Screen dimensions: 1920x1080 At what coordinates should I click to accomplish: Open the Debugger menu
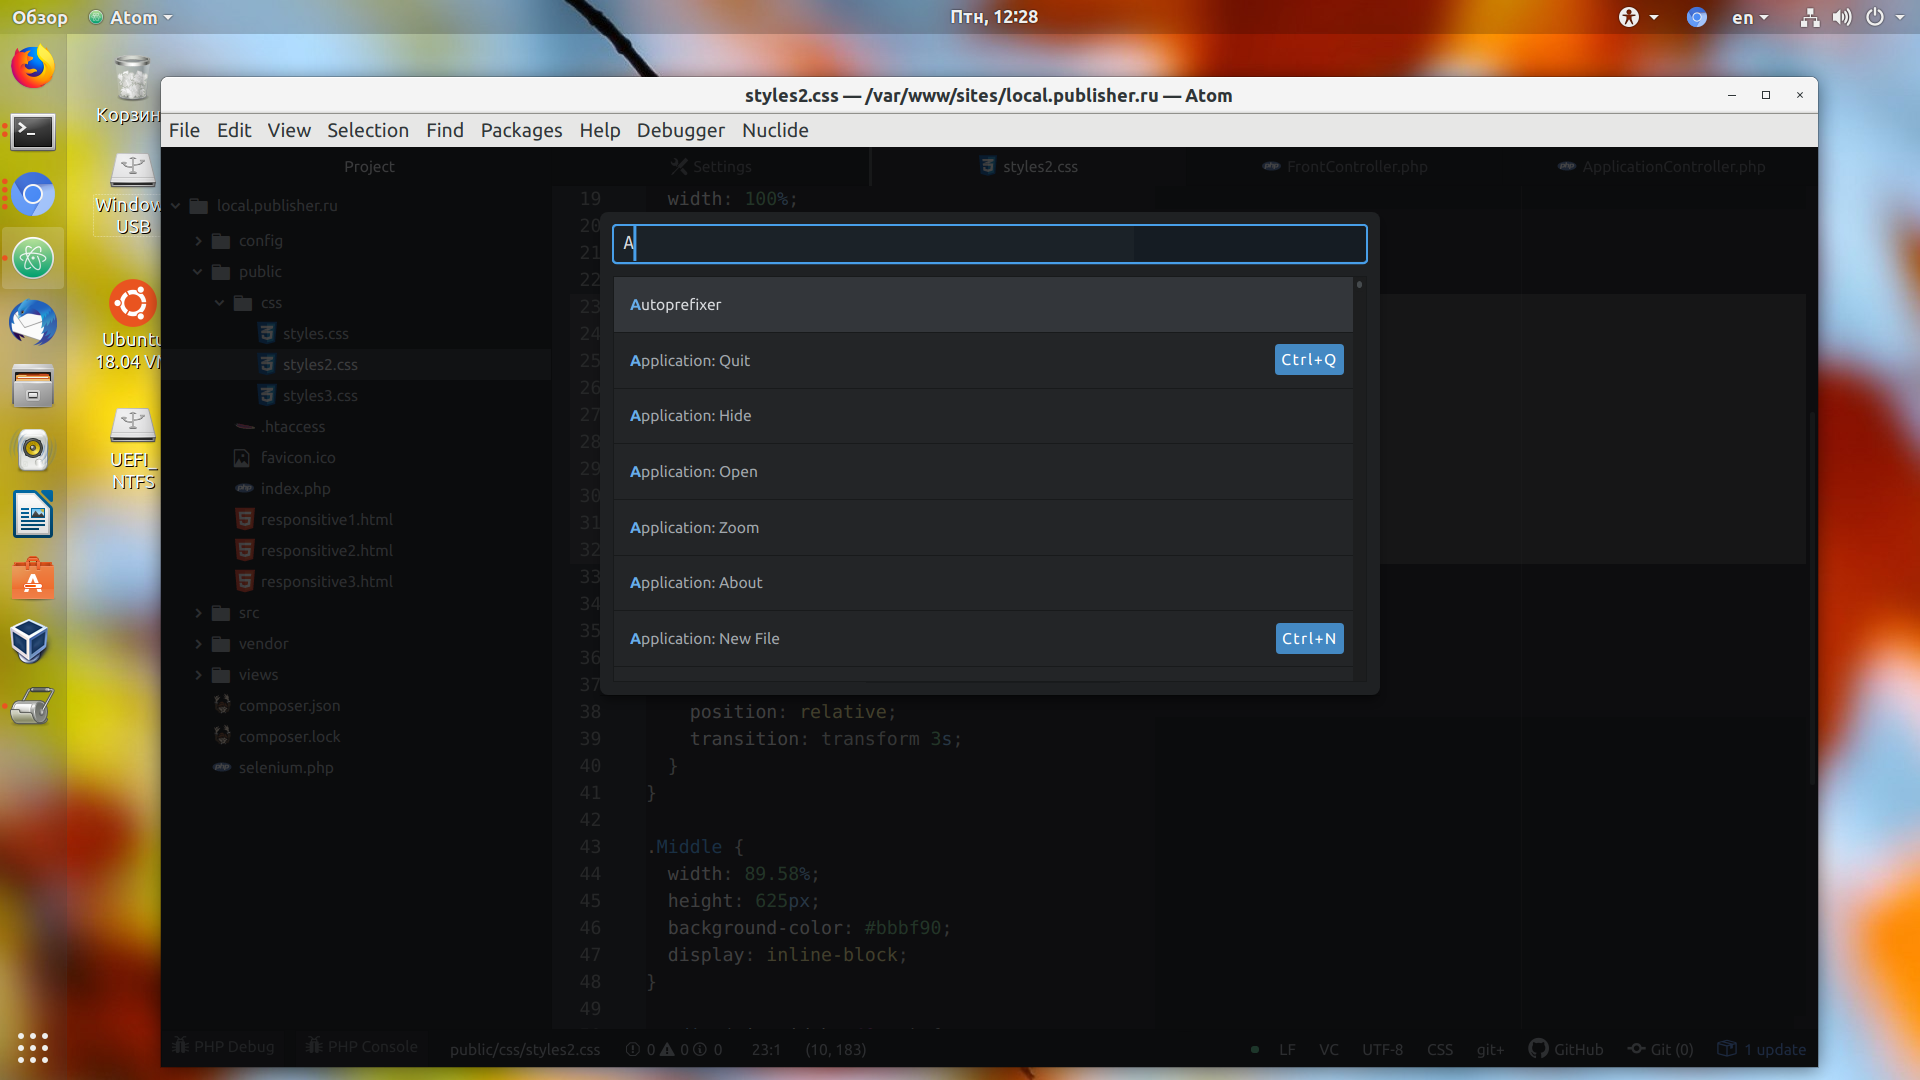(681, 130)
